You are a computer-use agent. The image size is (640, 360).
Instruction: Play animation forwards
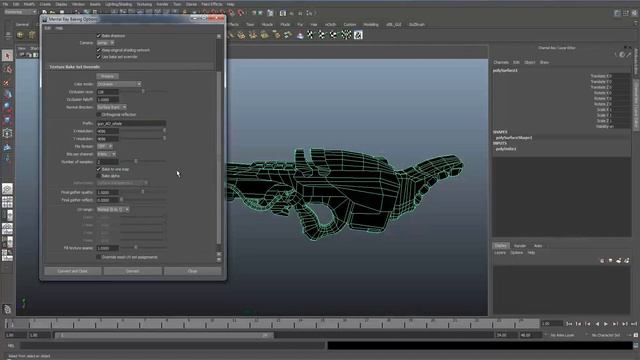[x=606, y=324]
